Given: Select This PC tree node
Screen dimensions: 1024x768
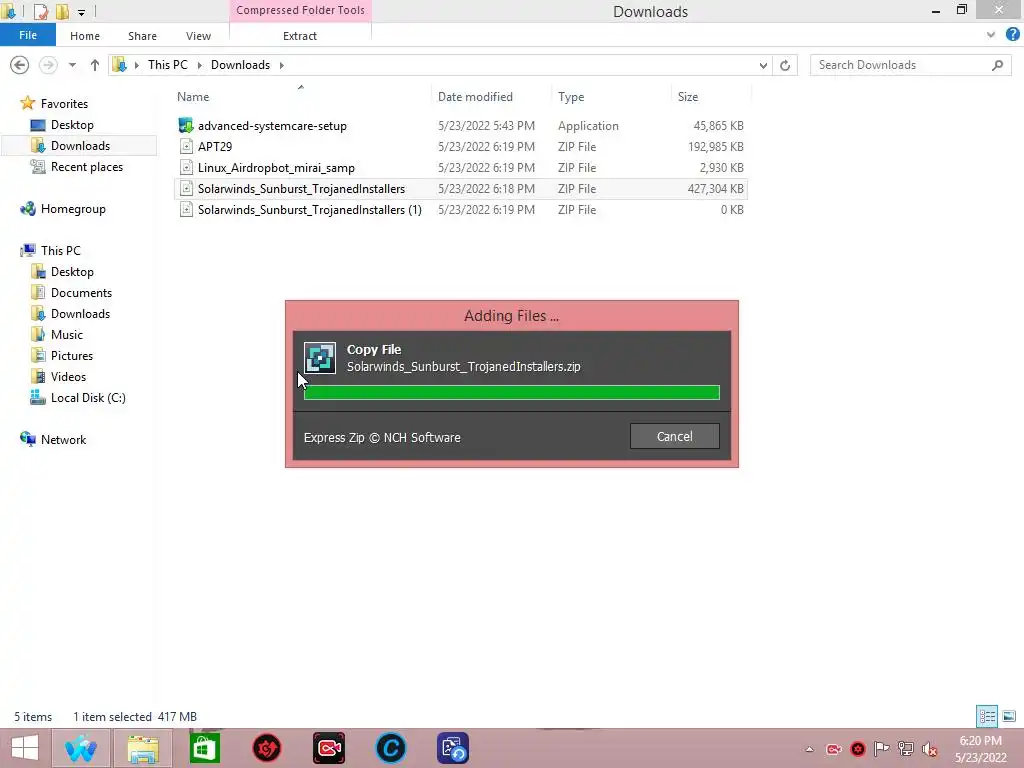Looking at the screenshot, I should pos(60,251).
